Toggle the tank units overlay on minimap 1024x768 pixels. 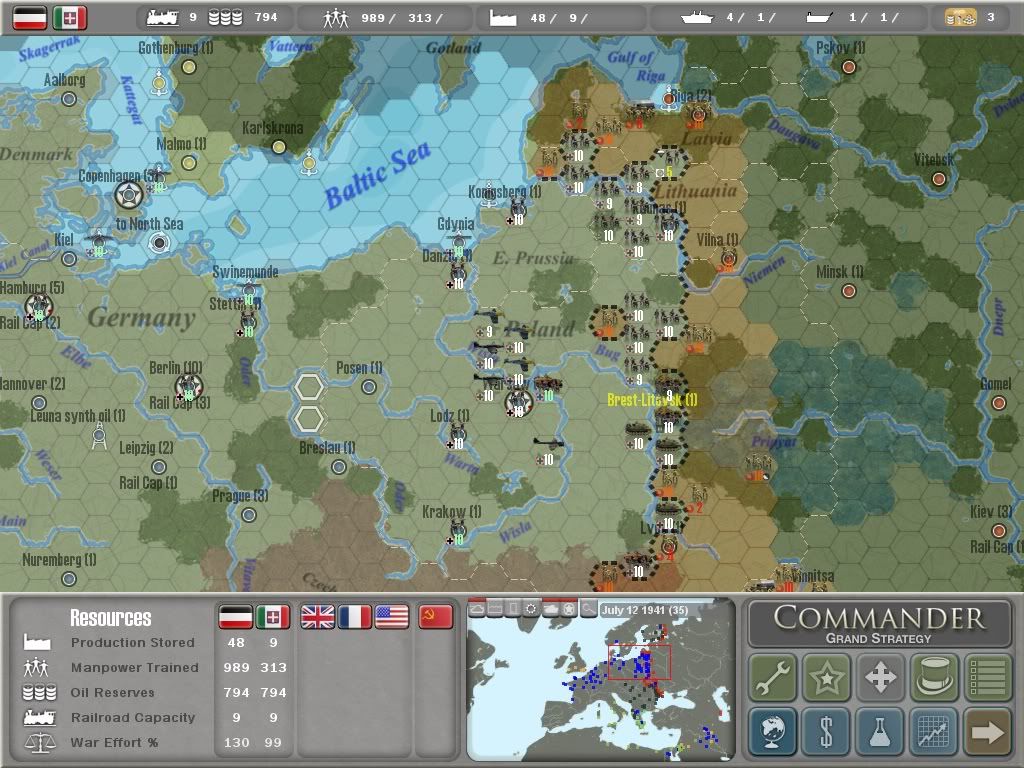(x=551, y=609)
